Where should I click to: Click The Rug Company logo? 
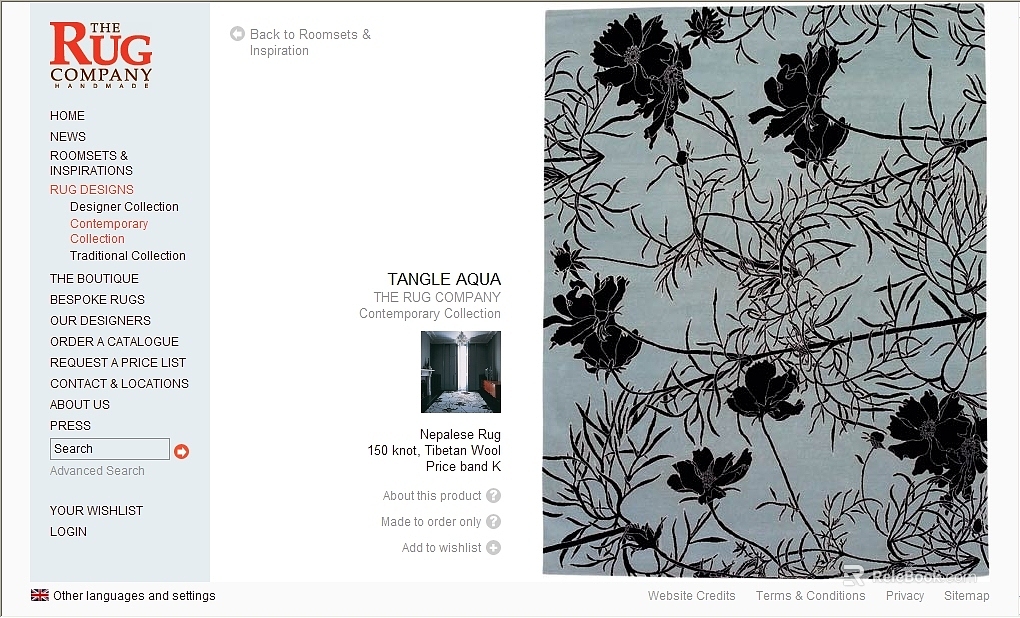[x=101, y=55]
